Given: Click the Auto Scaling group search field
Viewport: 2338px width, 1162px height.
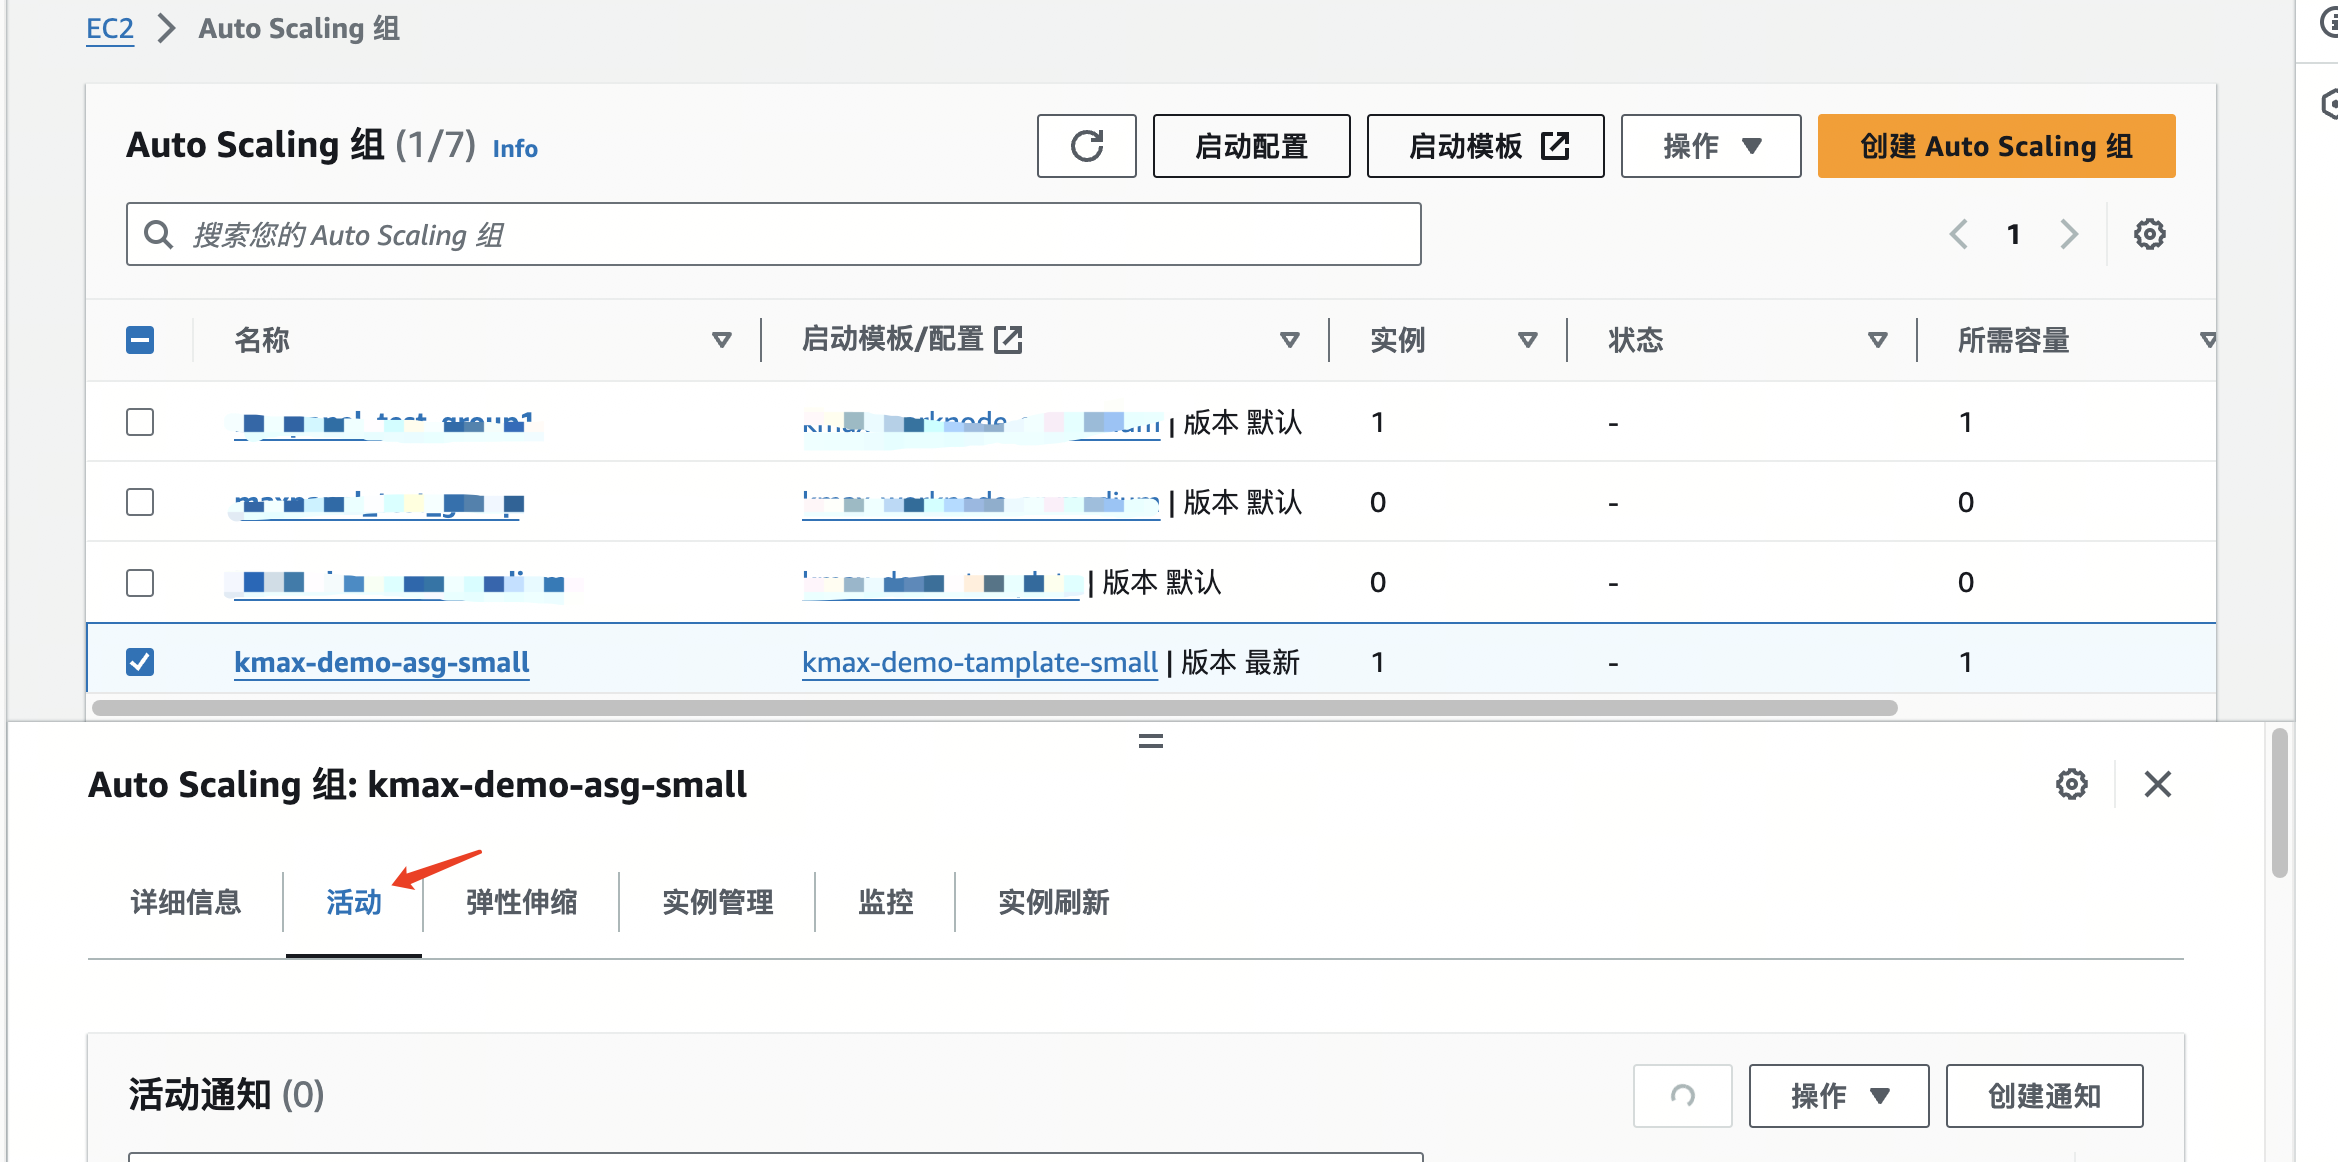Looking at the screenshot, I should click(x=772, y=234).
